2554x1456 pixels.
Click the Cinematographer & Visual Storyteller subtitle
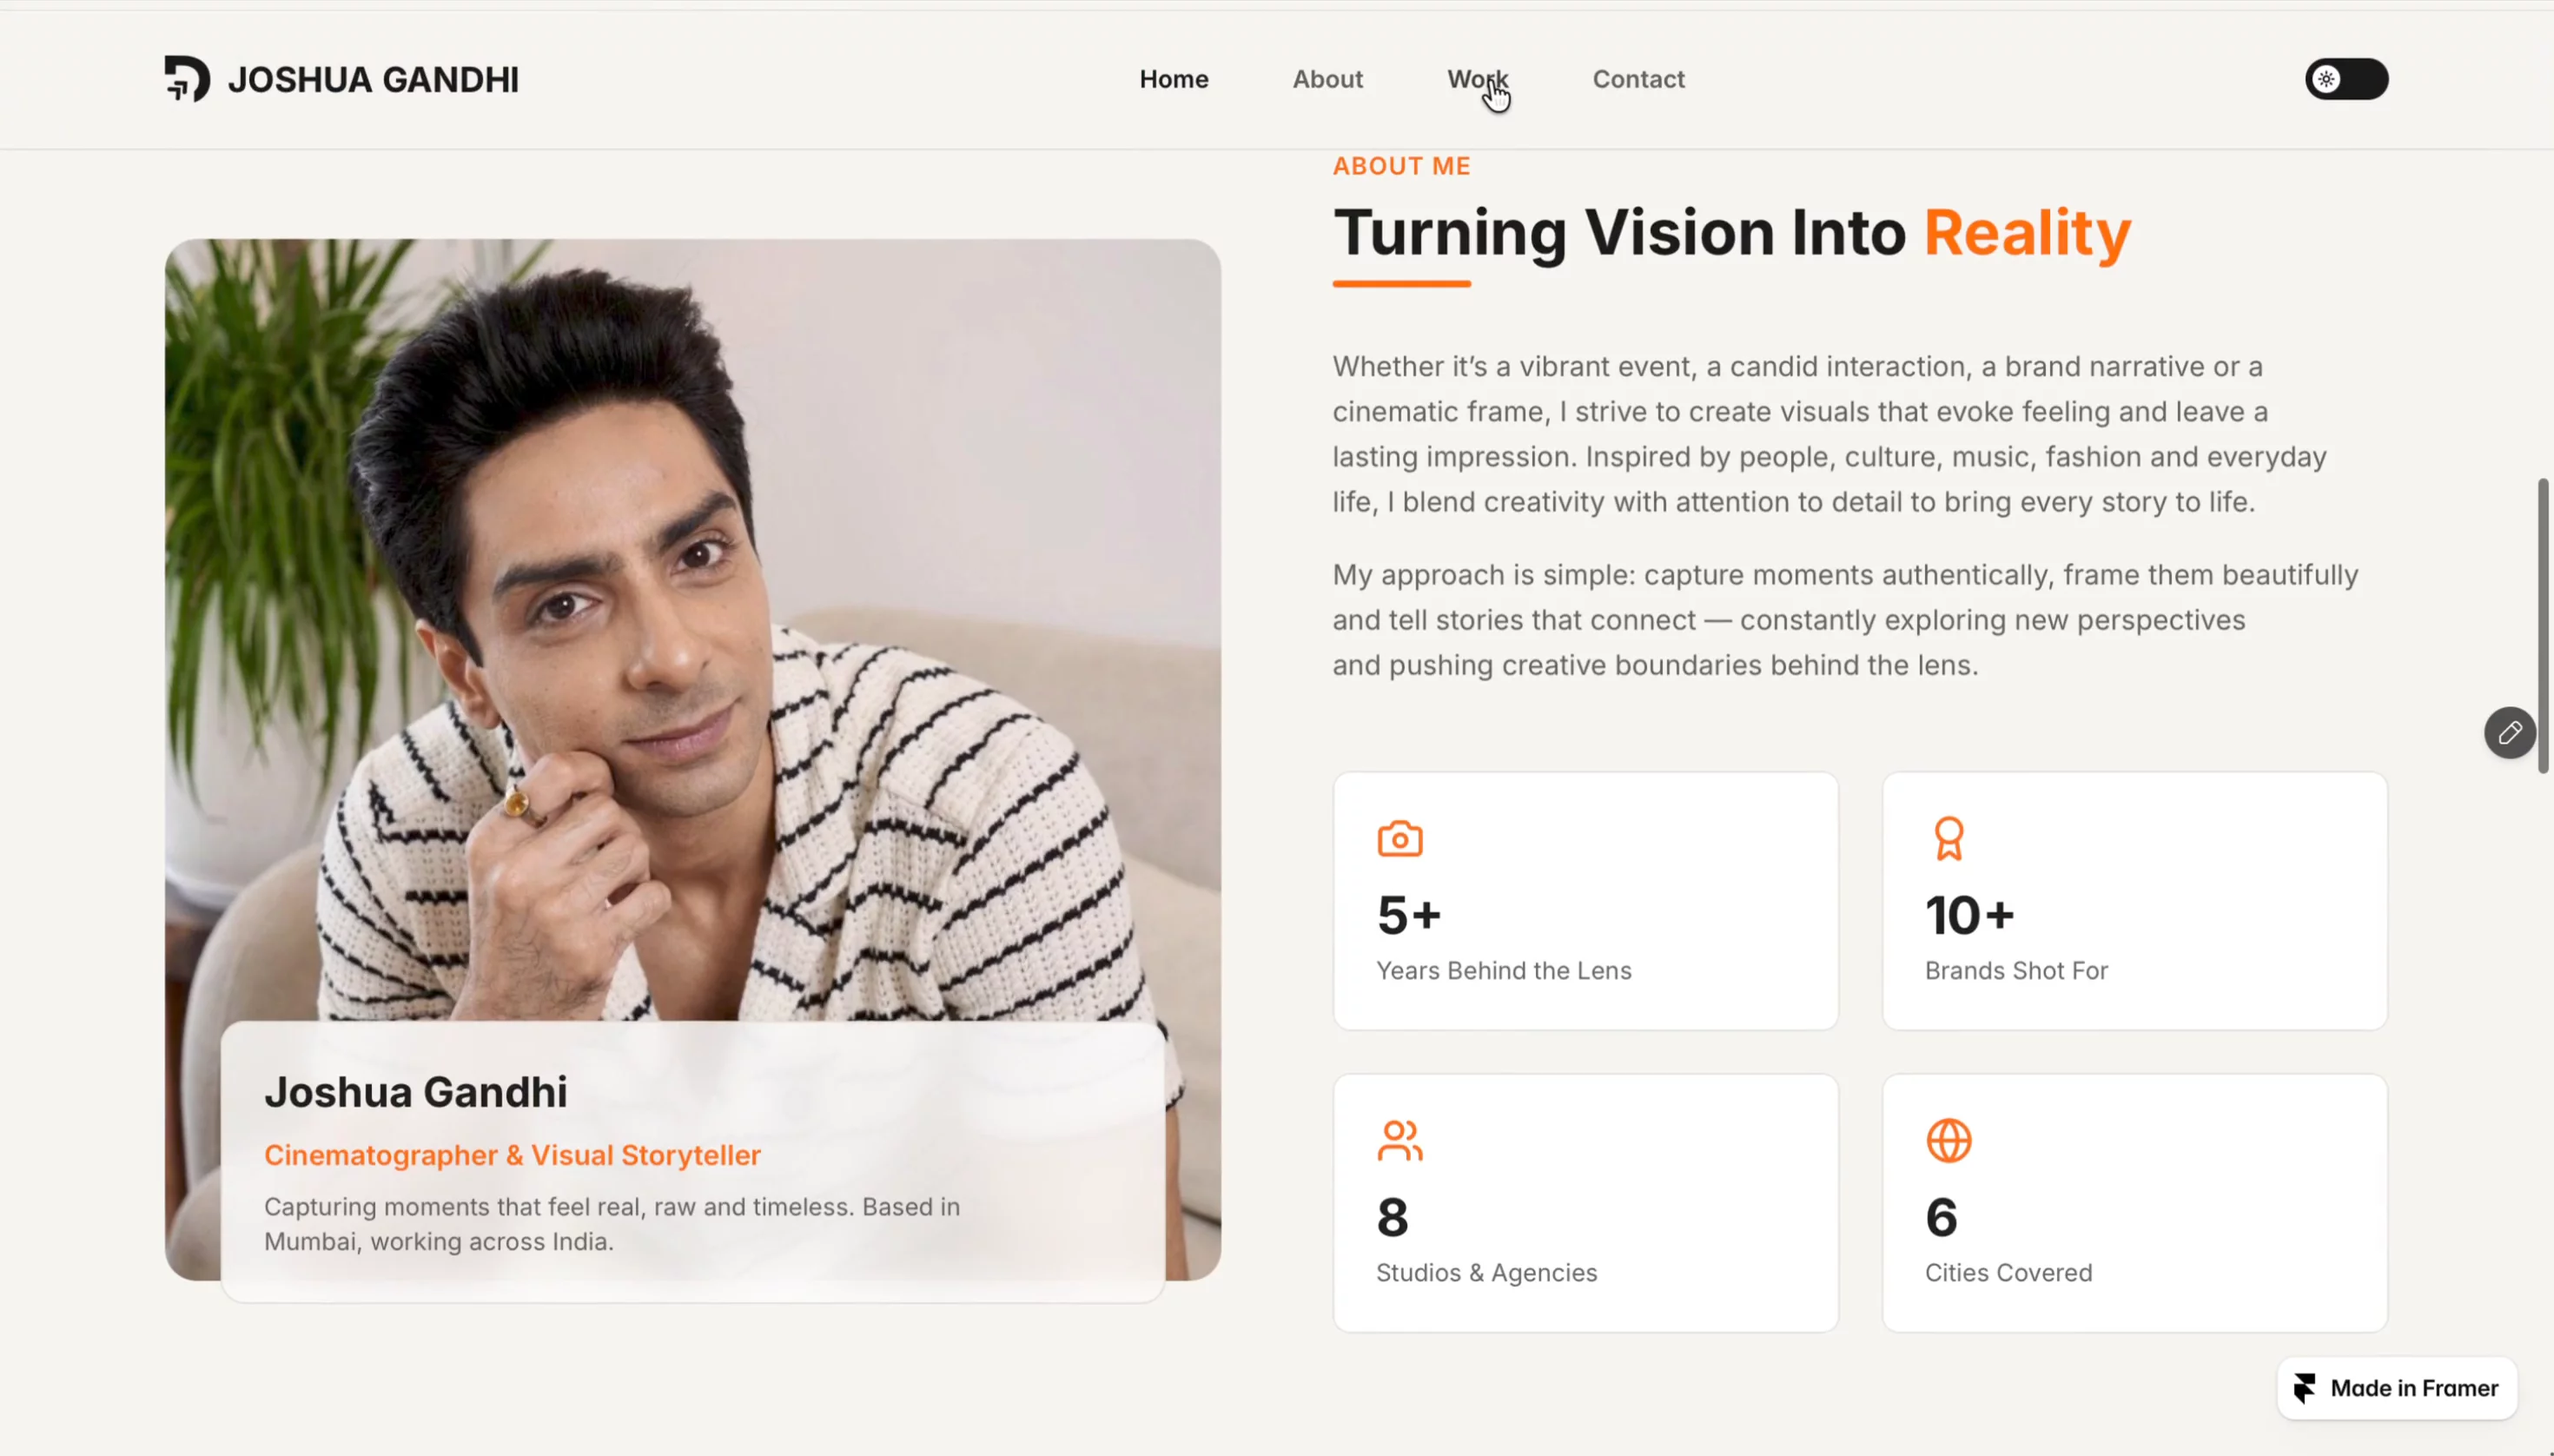pos(512,1155)
